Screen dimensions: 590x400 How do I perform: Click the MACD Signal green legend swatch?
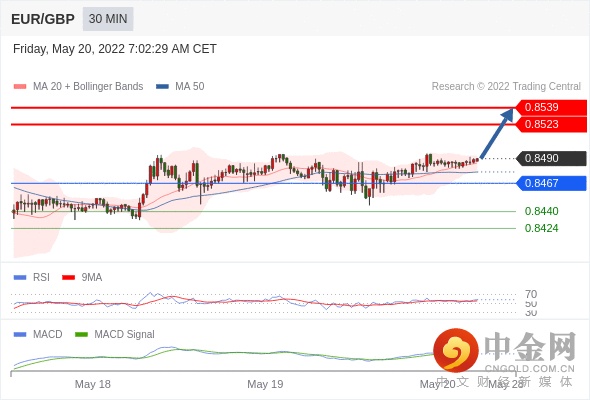pyautogui.click(x=81, y=335)
